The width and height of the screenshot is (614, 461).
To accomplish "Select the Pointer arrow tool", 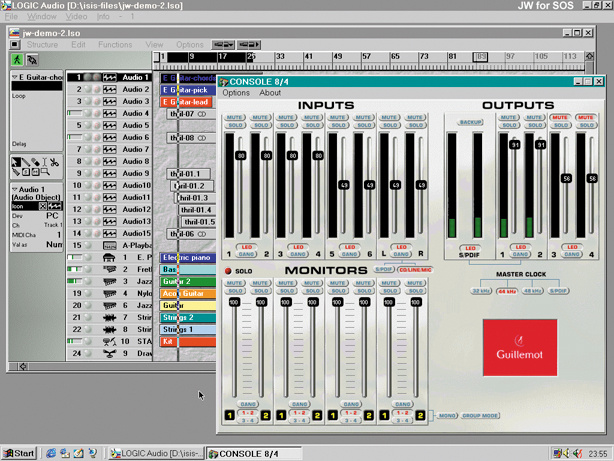I will [16, 162].
